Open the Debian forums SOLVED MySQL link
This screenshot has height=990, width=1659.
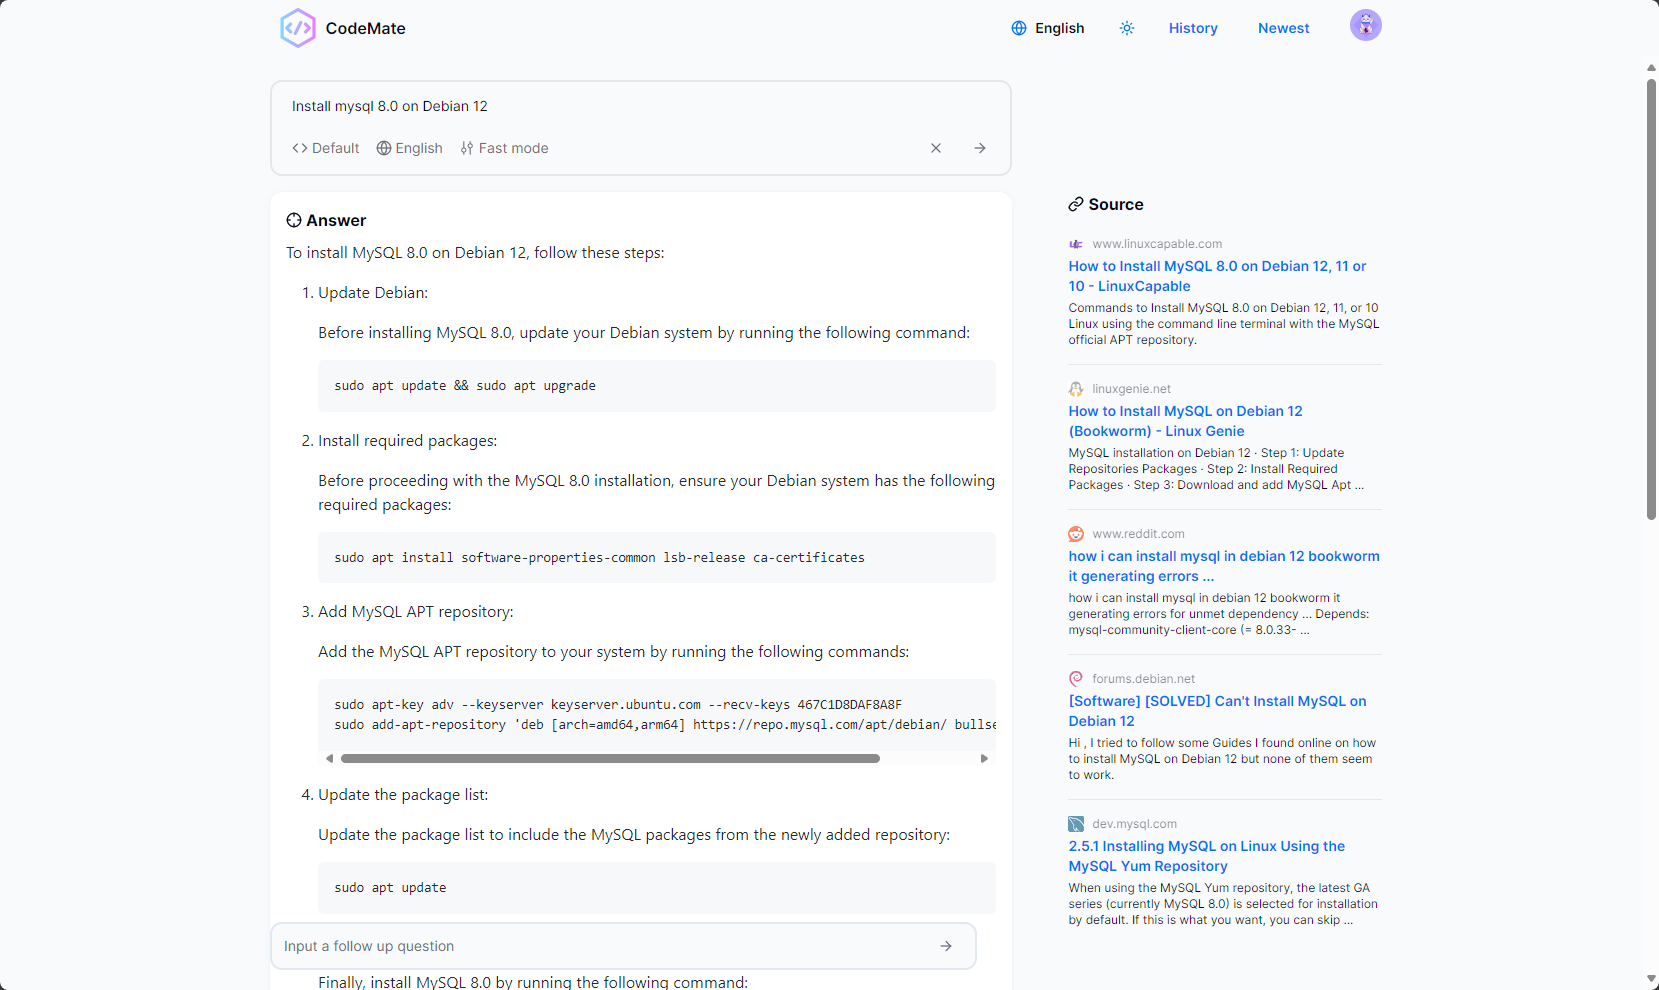(1217, 711)
